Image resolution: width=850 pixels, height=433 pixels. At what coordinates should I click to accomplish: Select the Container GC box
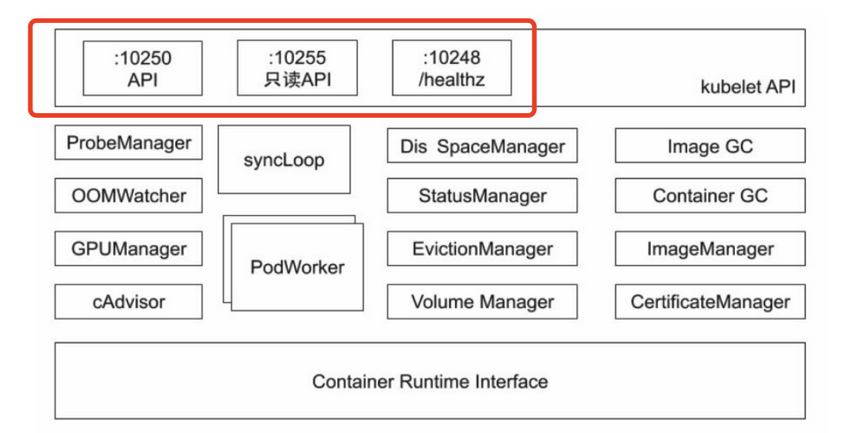[709, 196]
